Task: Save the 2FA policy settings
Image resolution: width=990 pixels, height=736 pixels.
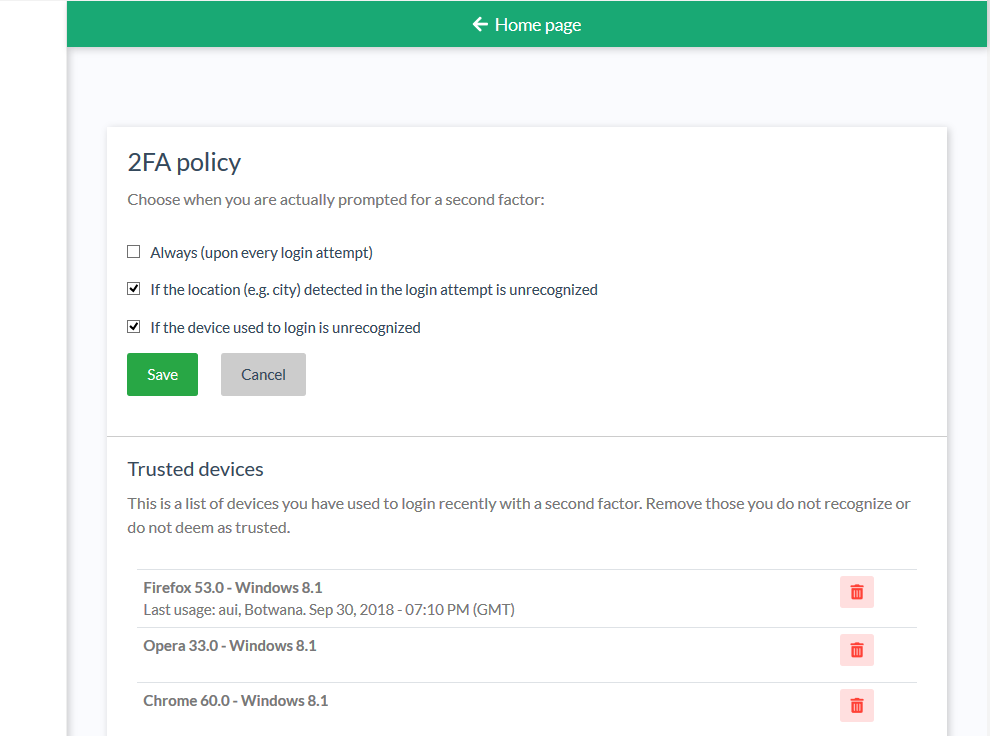Action: pos(162,374)
